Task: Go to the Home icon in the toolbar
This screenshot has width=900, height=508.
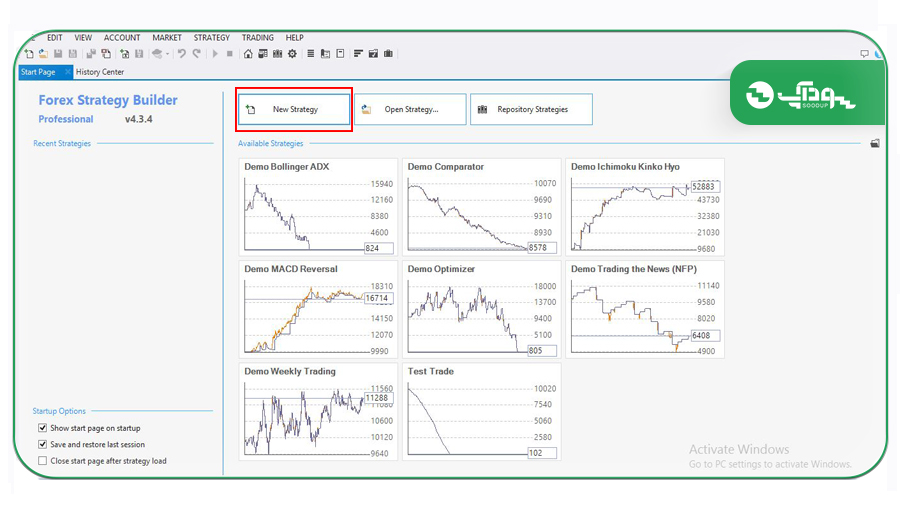Action: [x=248, y=54]
